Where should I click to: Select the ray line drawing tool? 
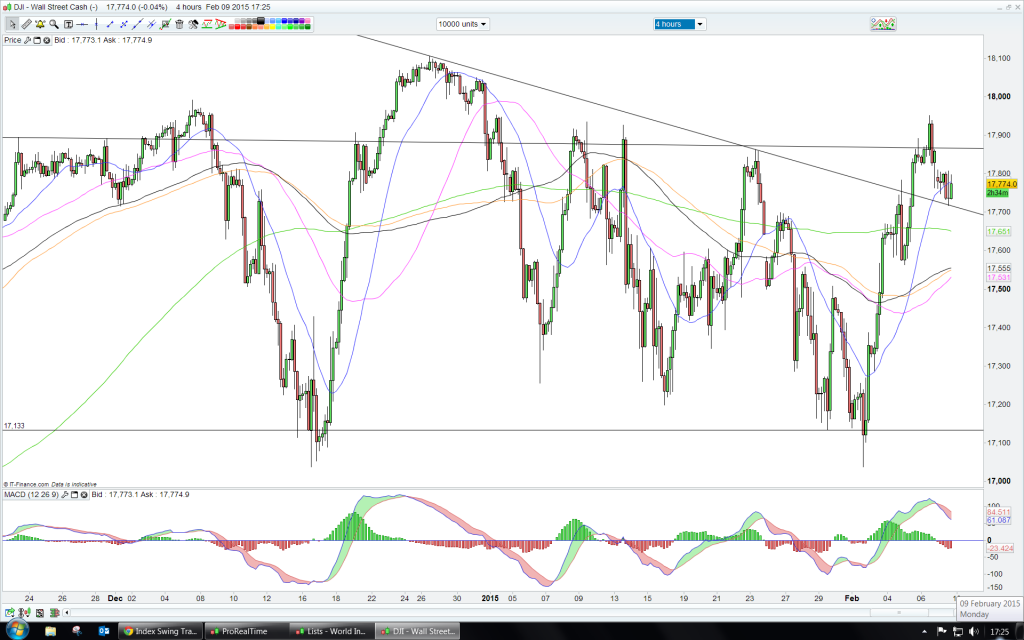click(x=123, y=24)
